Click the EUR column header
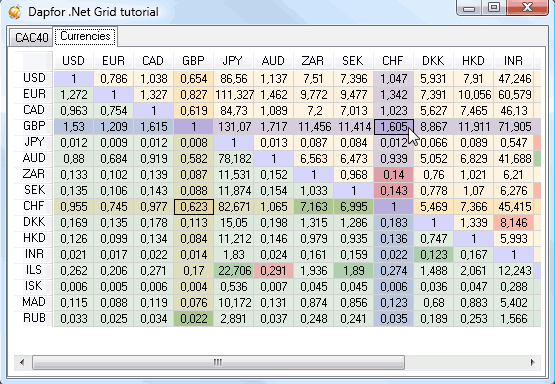 [113, 61]
